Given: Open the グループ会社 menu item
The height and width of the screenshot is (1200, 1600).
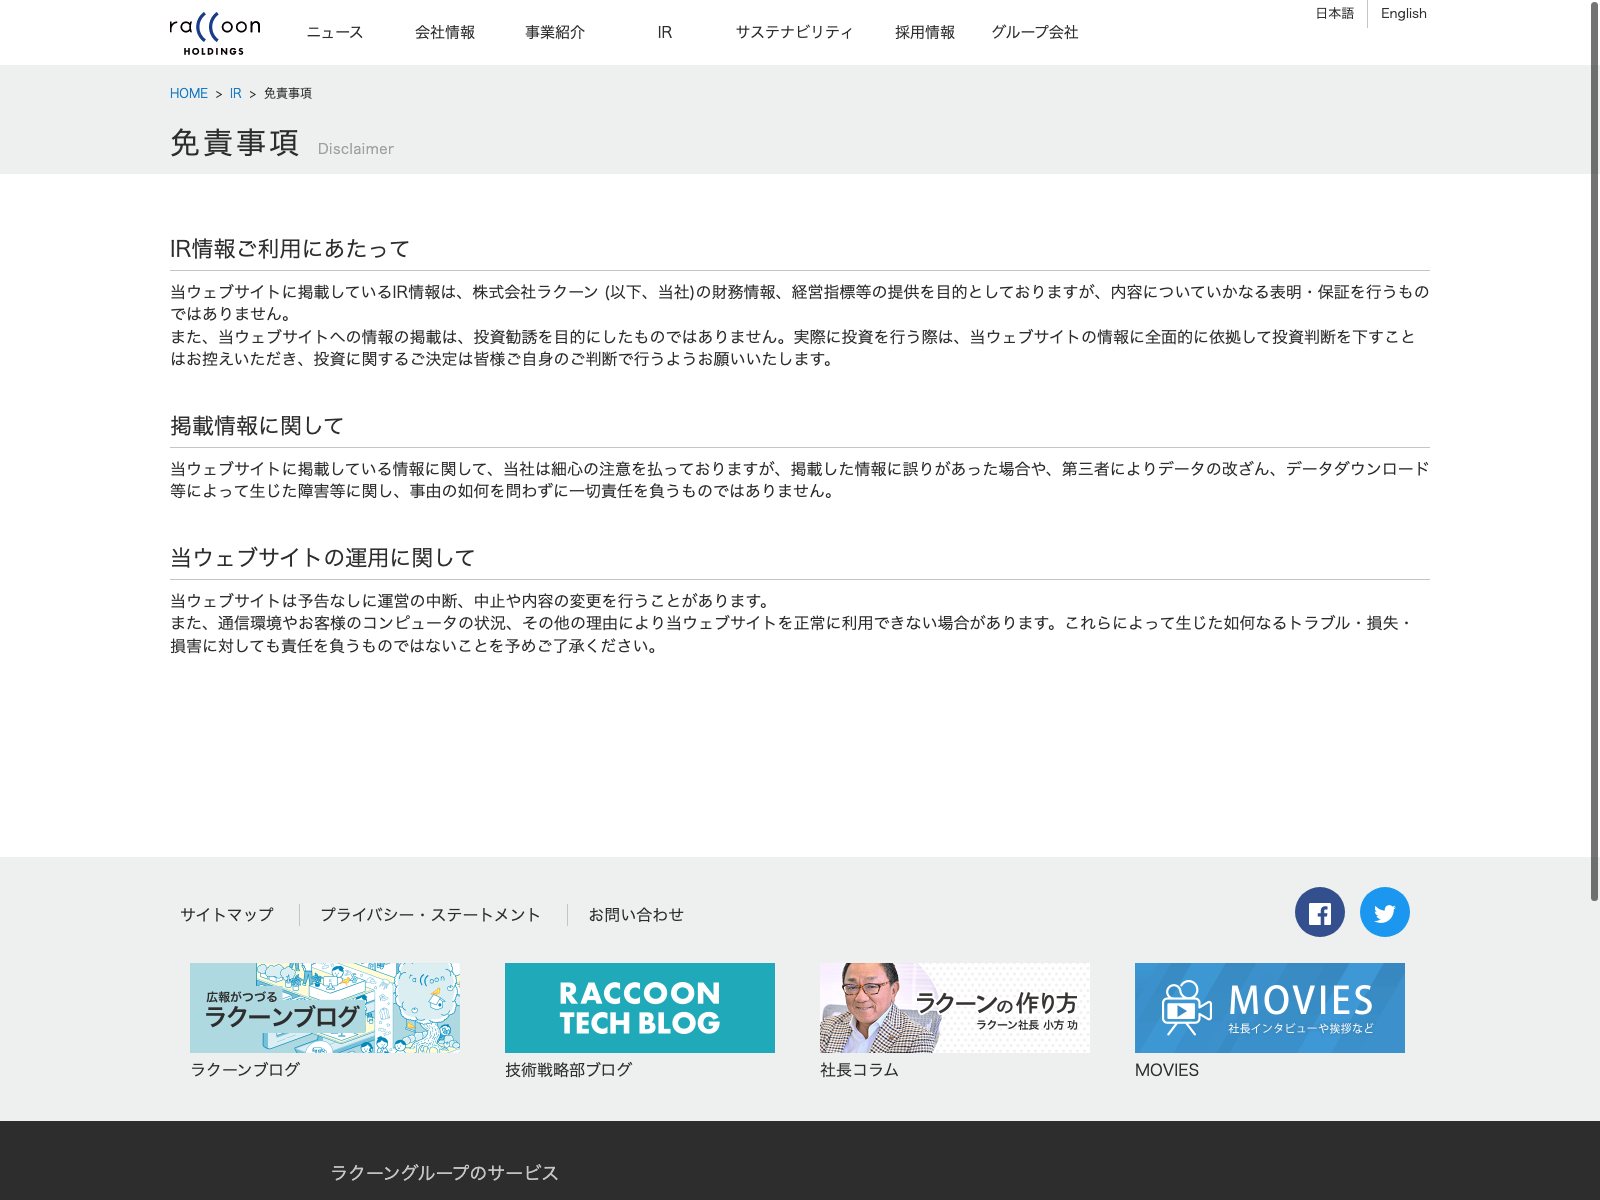Looking at the screenshot, I should point(1035,32).
